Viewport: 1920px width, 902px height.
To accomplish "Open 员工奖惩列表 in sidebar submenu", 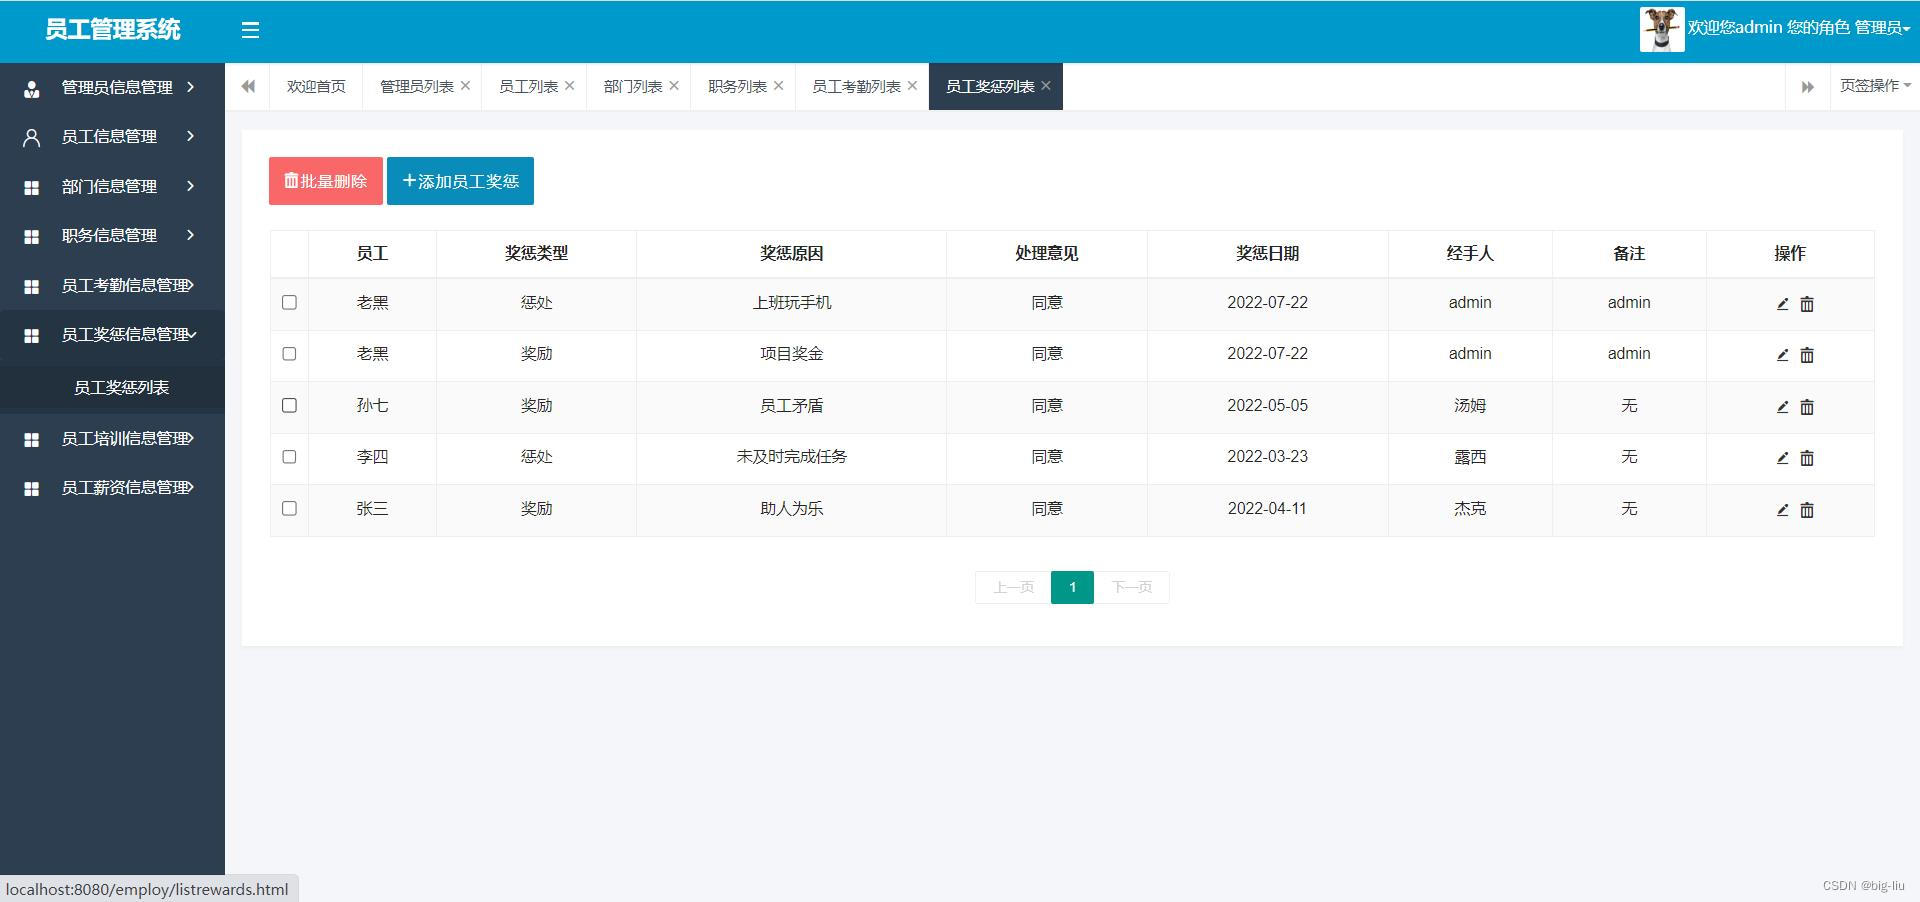I will point(121,388).
